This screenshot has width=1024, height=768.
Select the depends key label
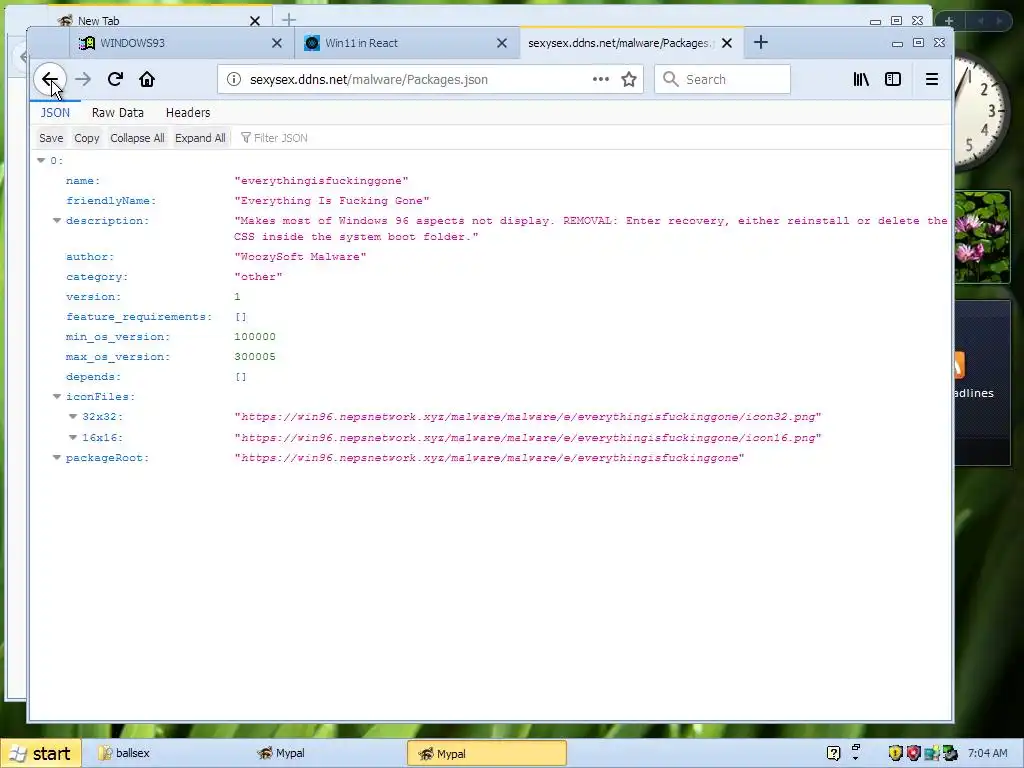click(x=93, y=377)
